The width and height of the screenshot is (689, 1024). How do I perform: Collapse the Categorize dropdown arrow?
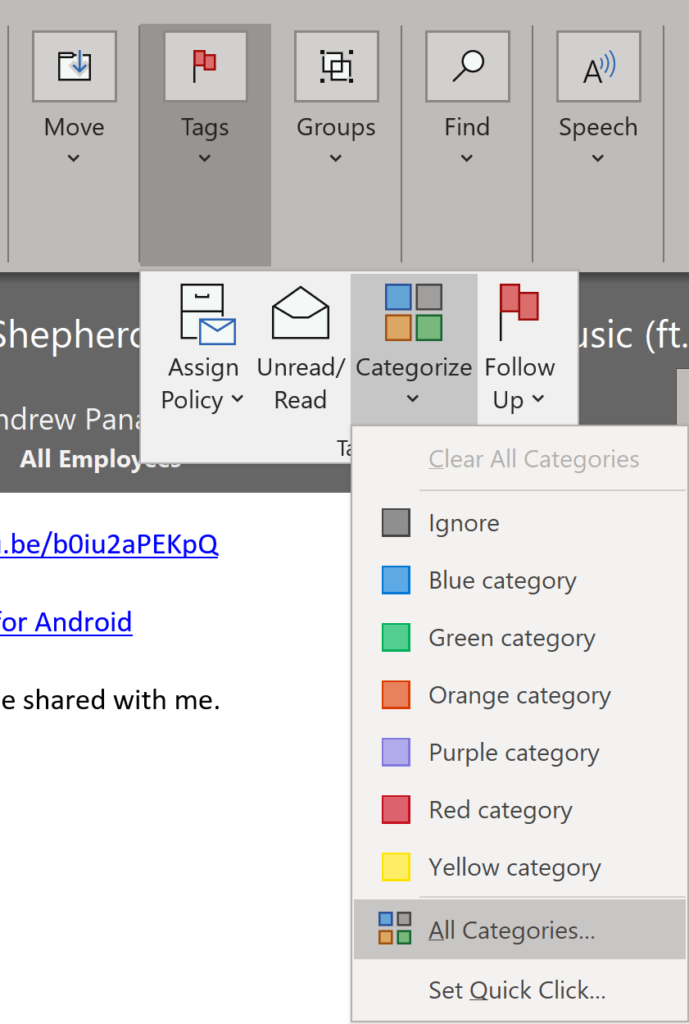[413, 399]
